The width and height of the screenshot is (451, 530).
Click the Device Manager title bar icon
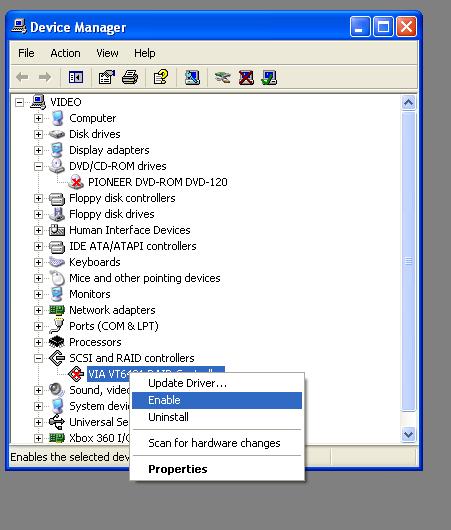pos(19,26)
